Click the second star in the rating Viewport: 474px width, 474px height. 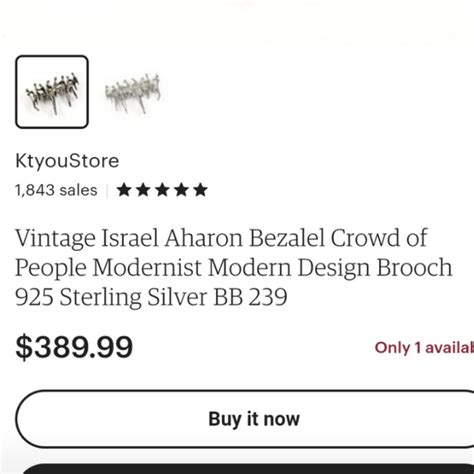[x=143, y=190]
